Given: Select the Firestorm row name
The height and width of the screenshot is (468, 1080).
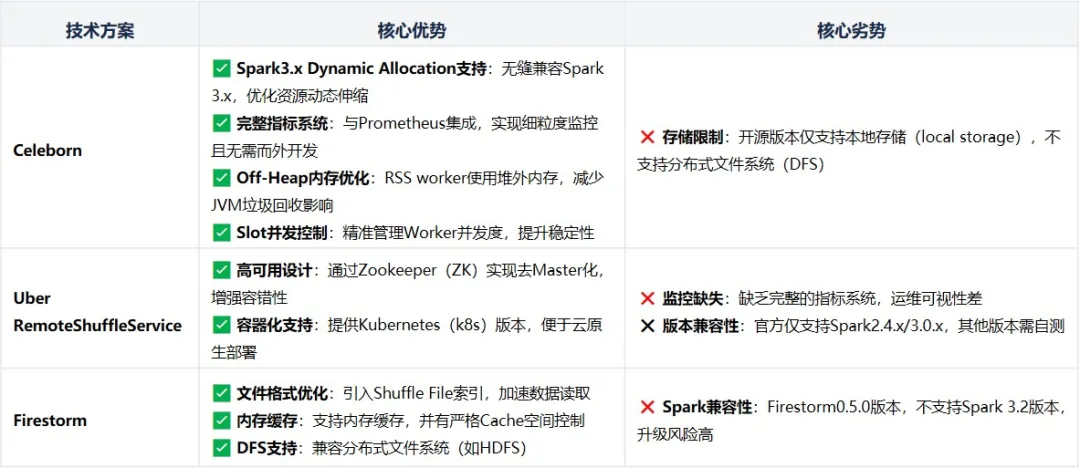Looking at the screenshot, I should pyautogui.click(x=50, y=420).
